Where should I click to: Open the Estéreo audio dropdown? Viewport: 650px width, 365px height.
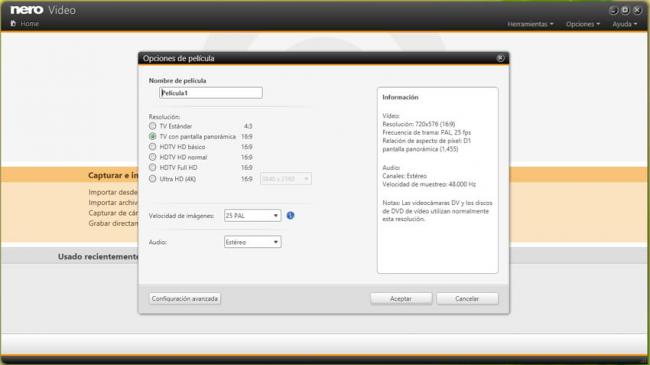click(252, 242)
